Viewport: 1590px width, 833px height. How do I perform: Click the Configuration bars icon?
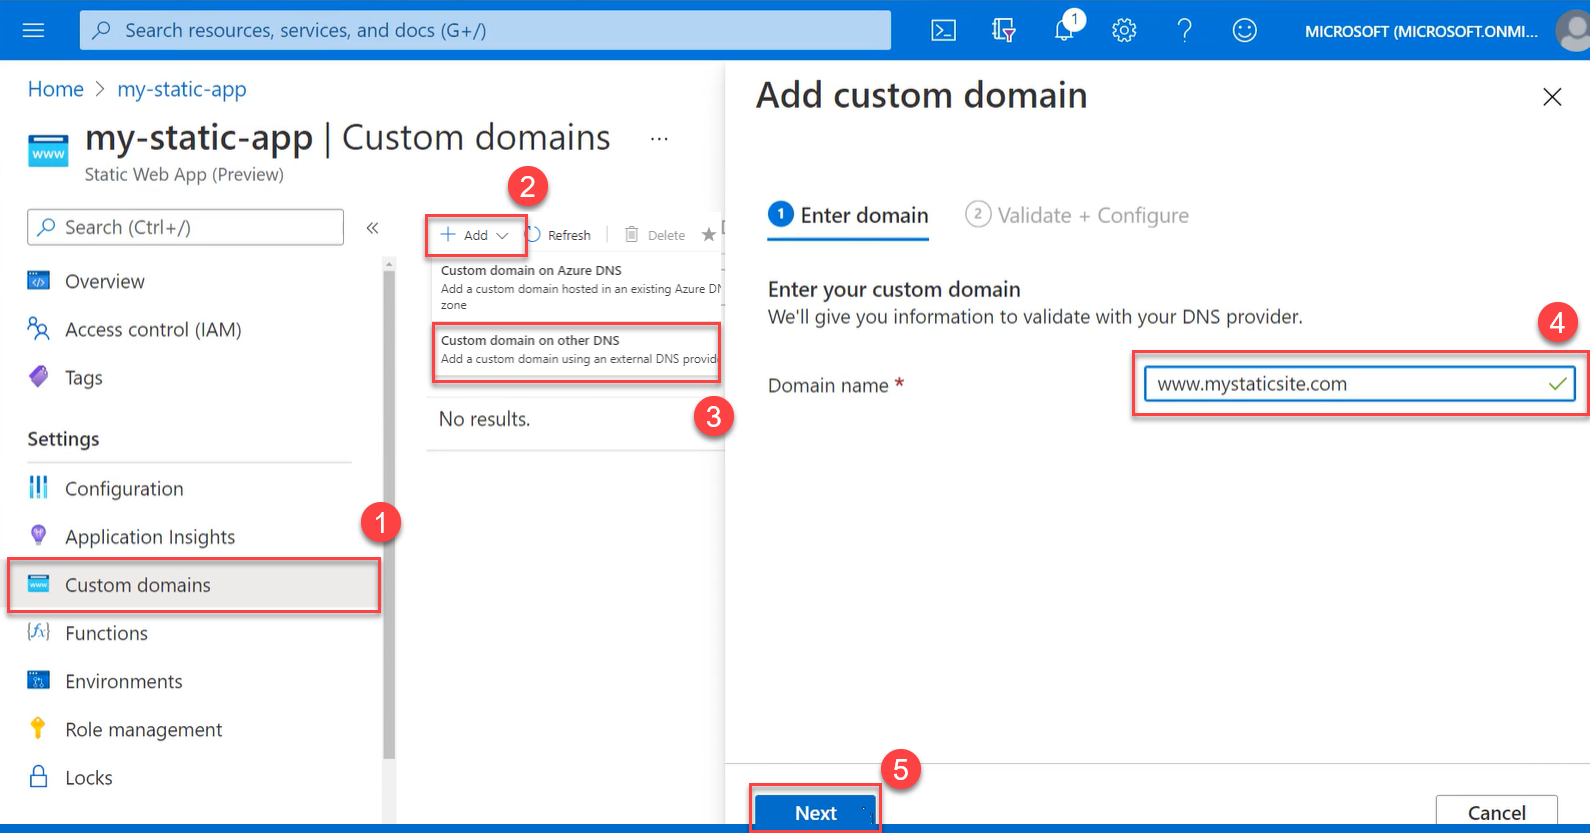coord(38,487)
